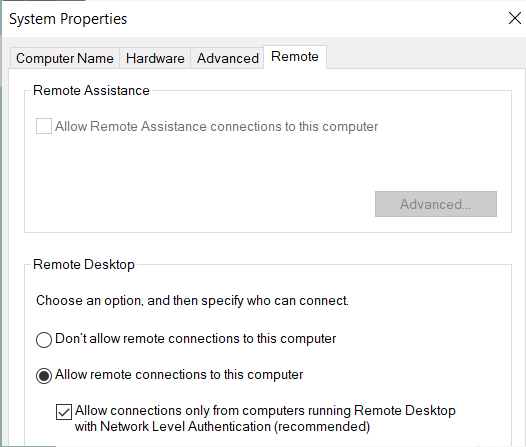Click the Don't allow remote connections label text

point(196,339)
